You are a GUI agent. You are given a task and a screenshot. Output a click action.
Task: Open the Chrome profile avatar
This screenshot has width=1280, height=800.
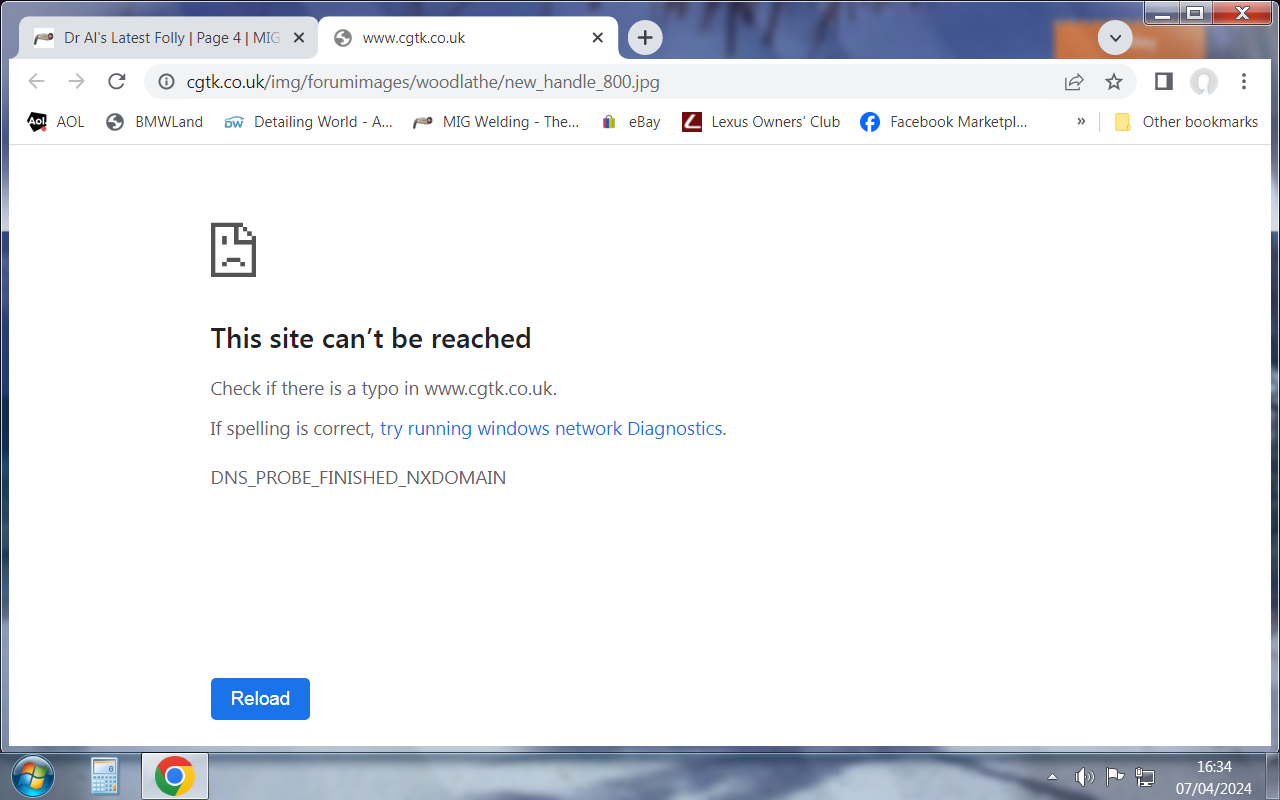pyautogui.click(x=1204, y=82)
